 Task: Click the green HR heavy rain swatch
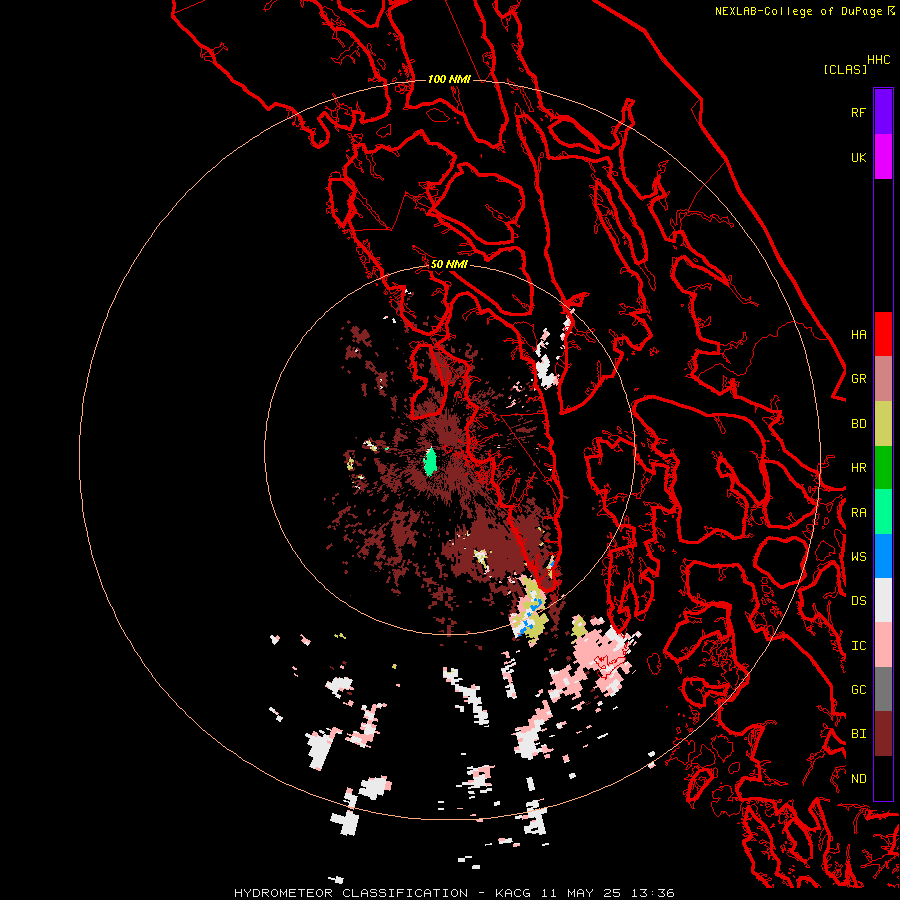point(883,468)
